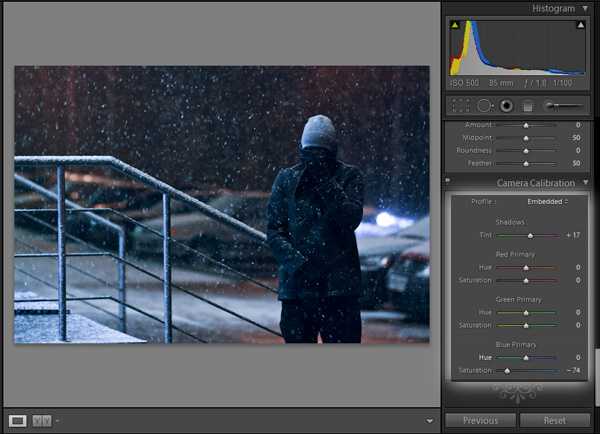This screenshot has width=600, height=434.
Task: Click the Red Primary Hue slider
Action: pos(526,268)
